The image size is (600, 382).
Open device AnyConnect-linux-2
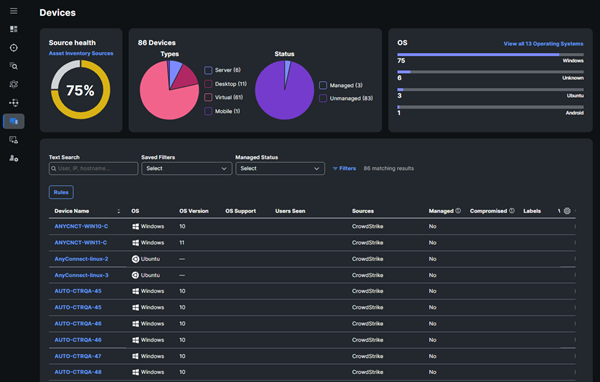click(x=81, y=259)
